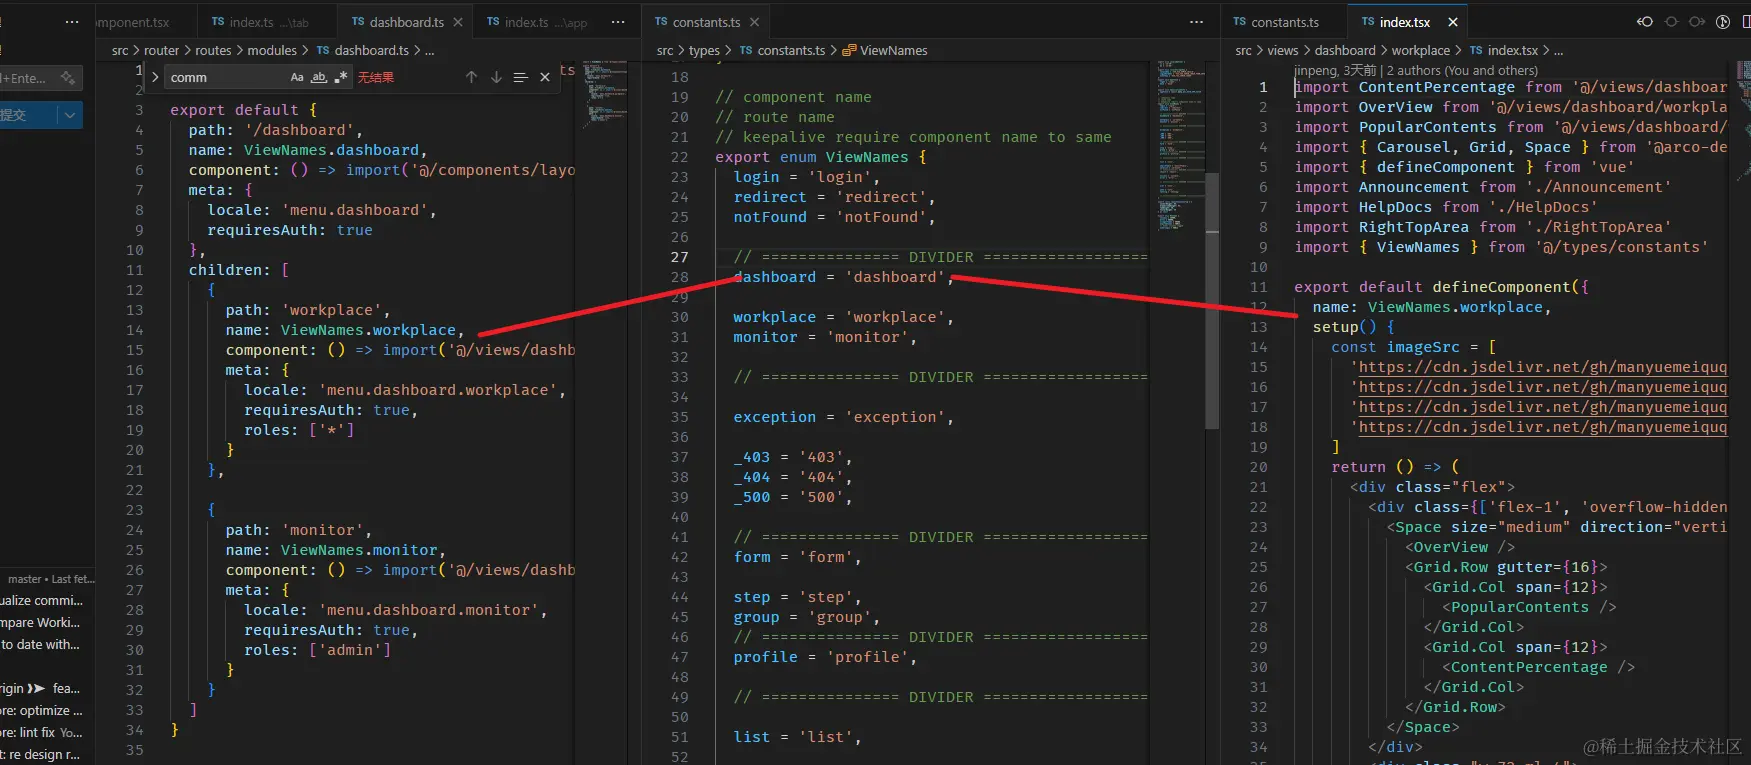The image size is (1751, 765).
Task: Go to next match arrow
Action: (x=496, y=77)
